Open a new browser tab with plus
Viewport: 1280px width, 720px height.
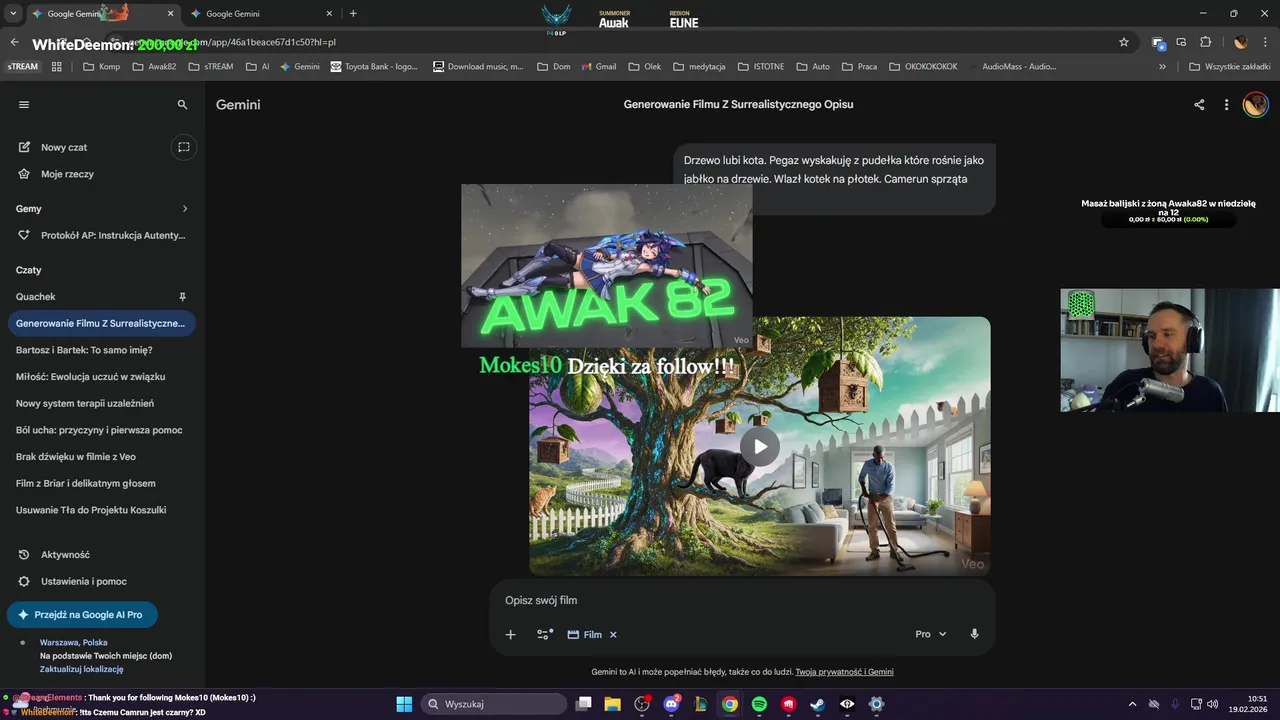coord(353,14)
